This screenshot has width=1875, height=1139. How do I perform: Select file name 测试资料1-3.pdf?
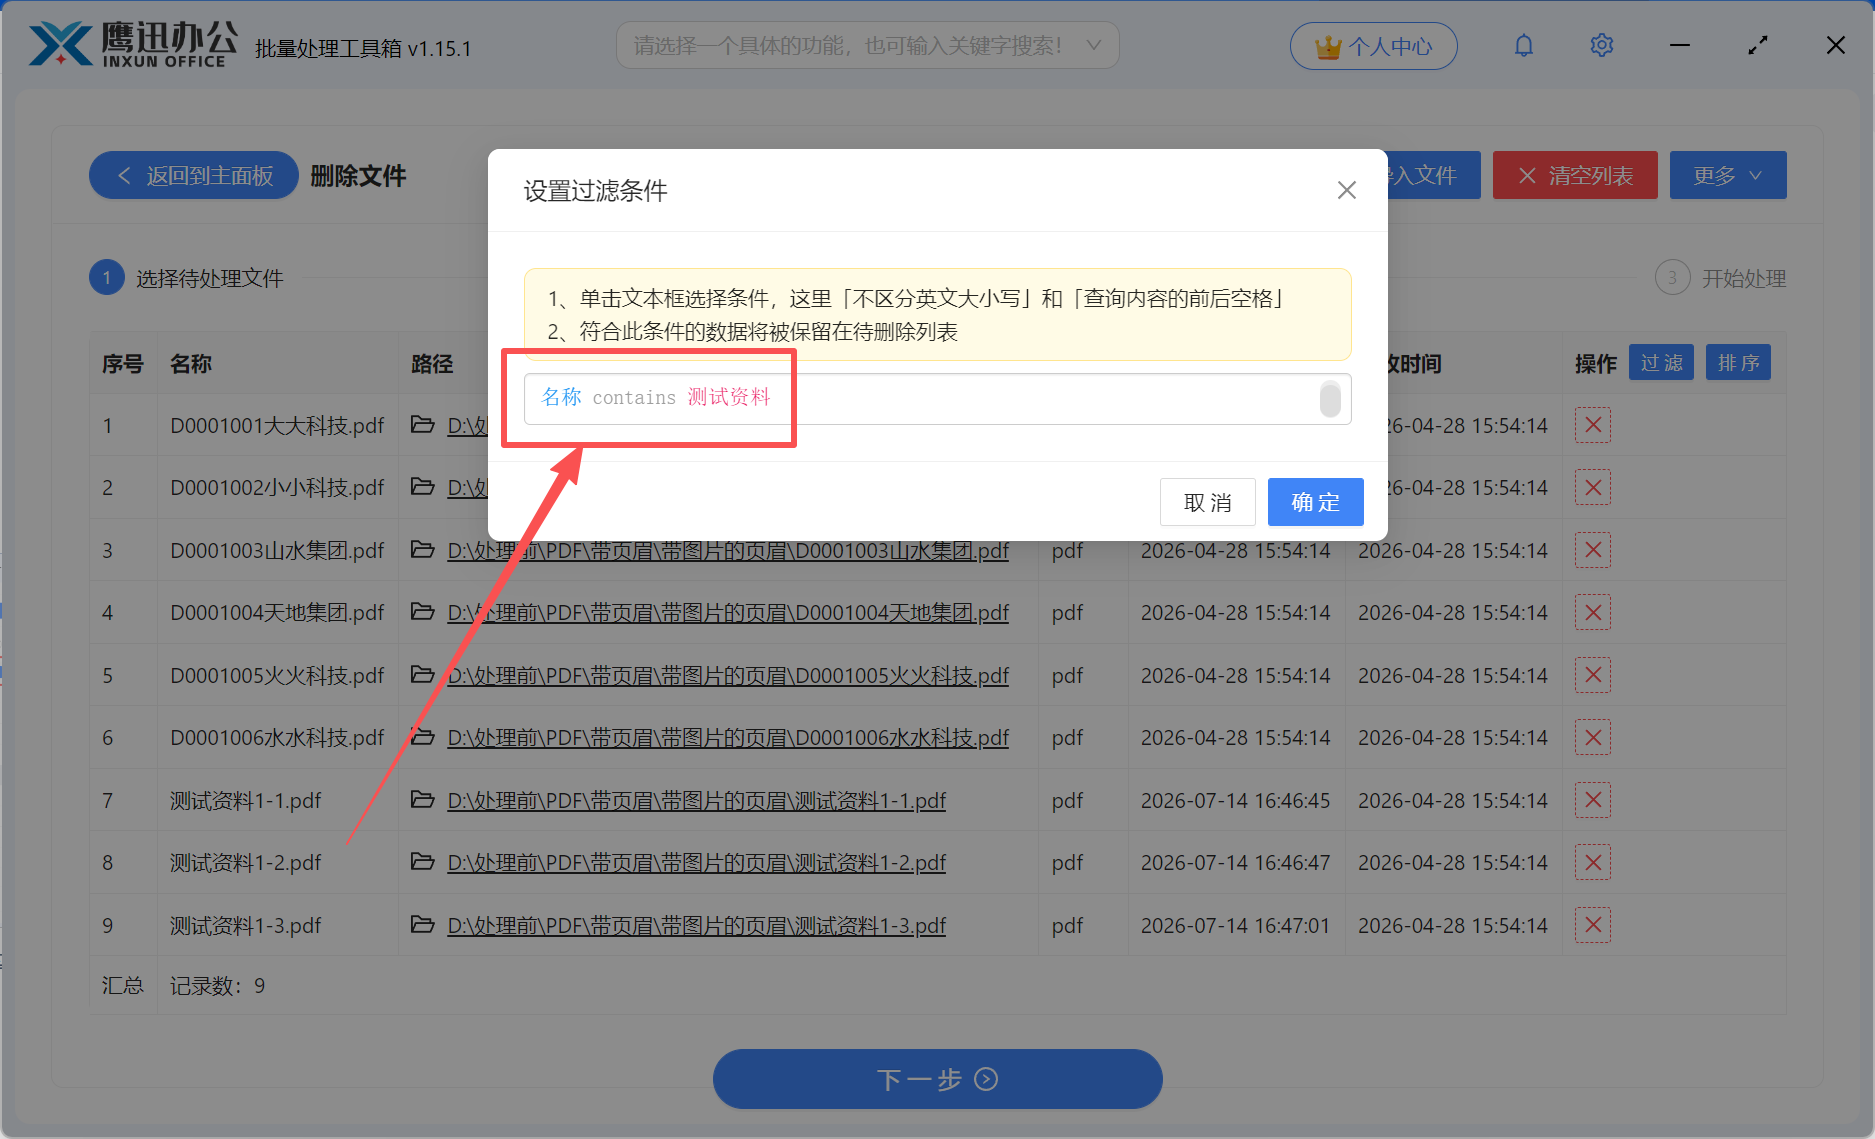tap(246, 926)
